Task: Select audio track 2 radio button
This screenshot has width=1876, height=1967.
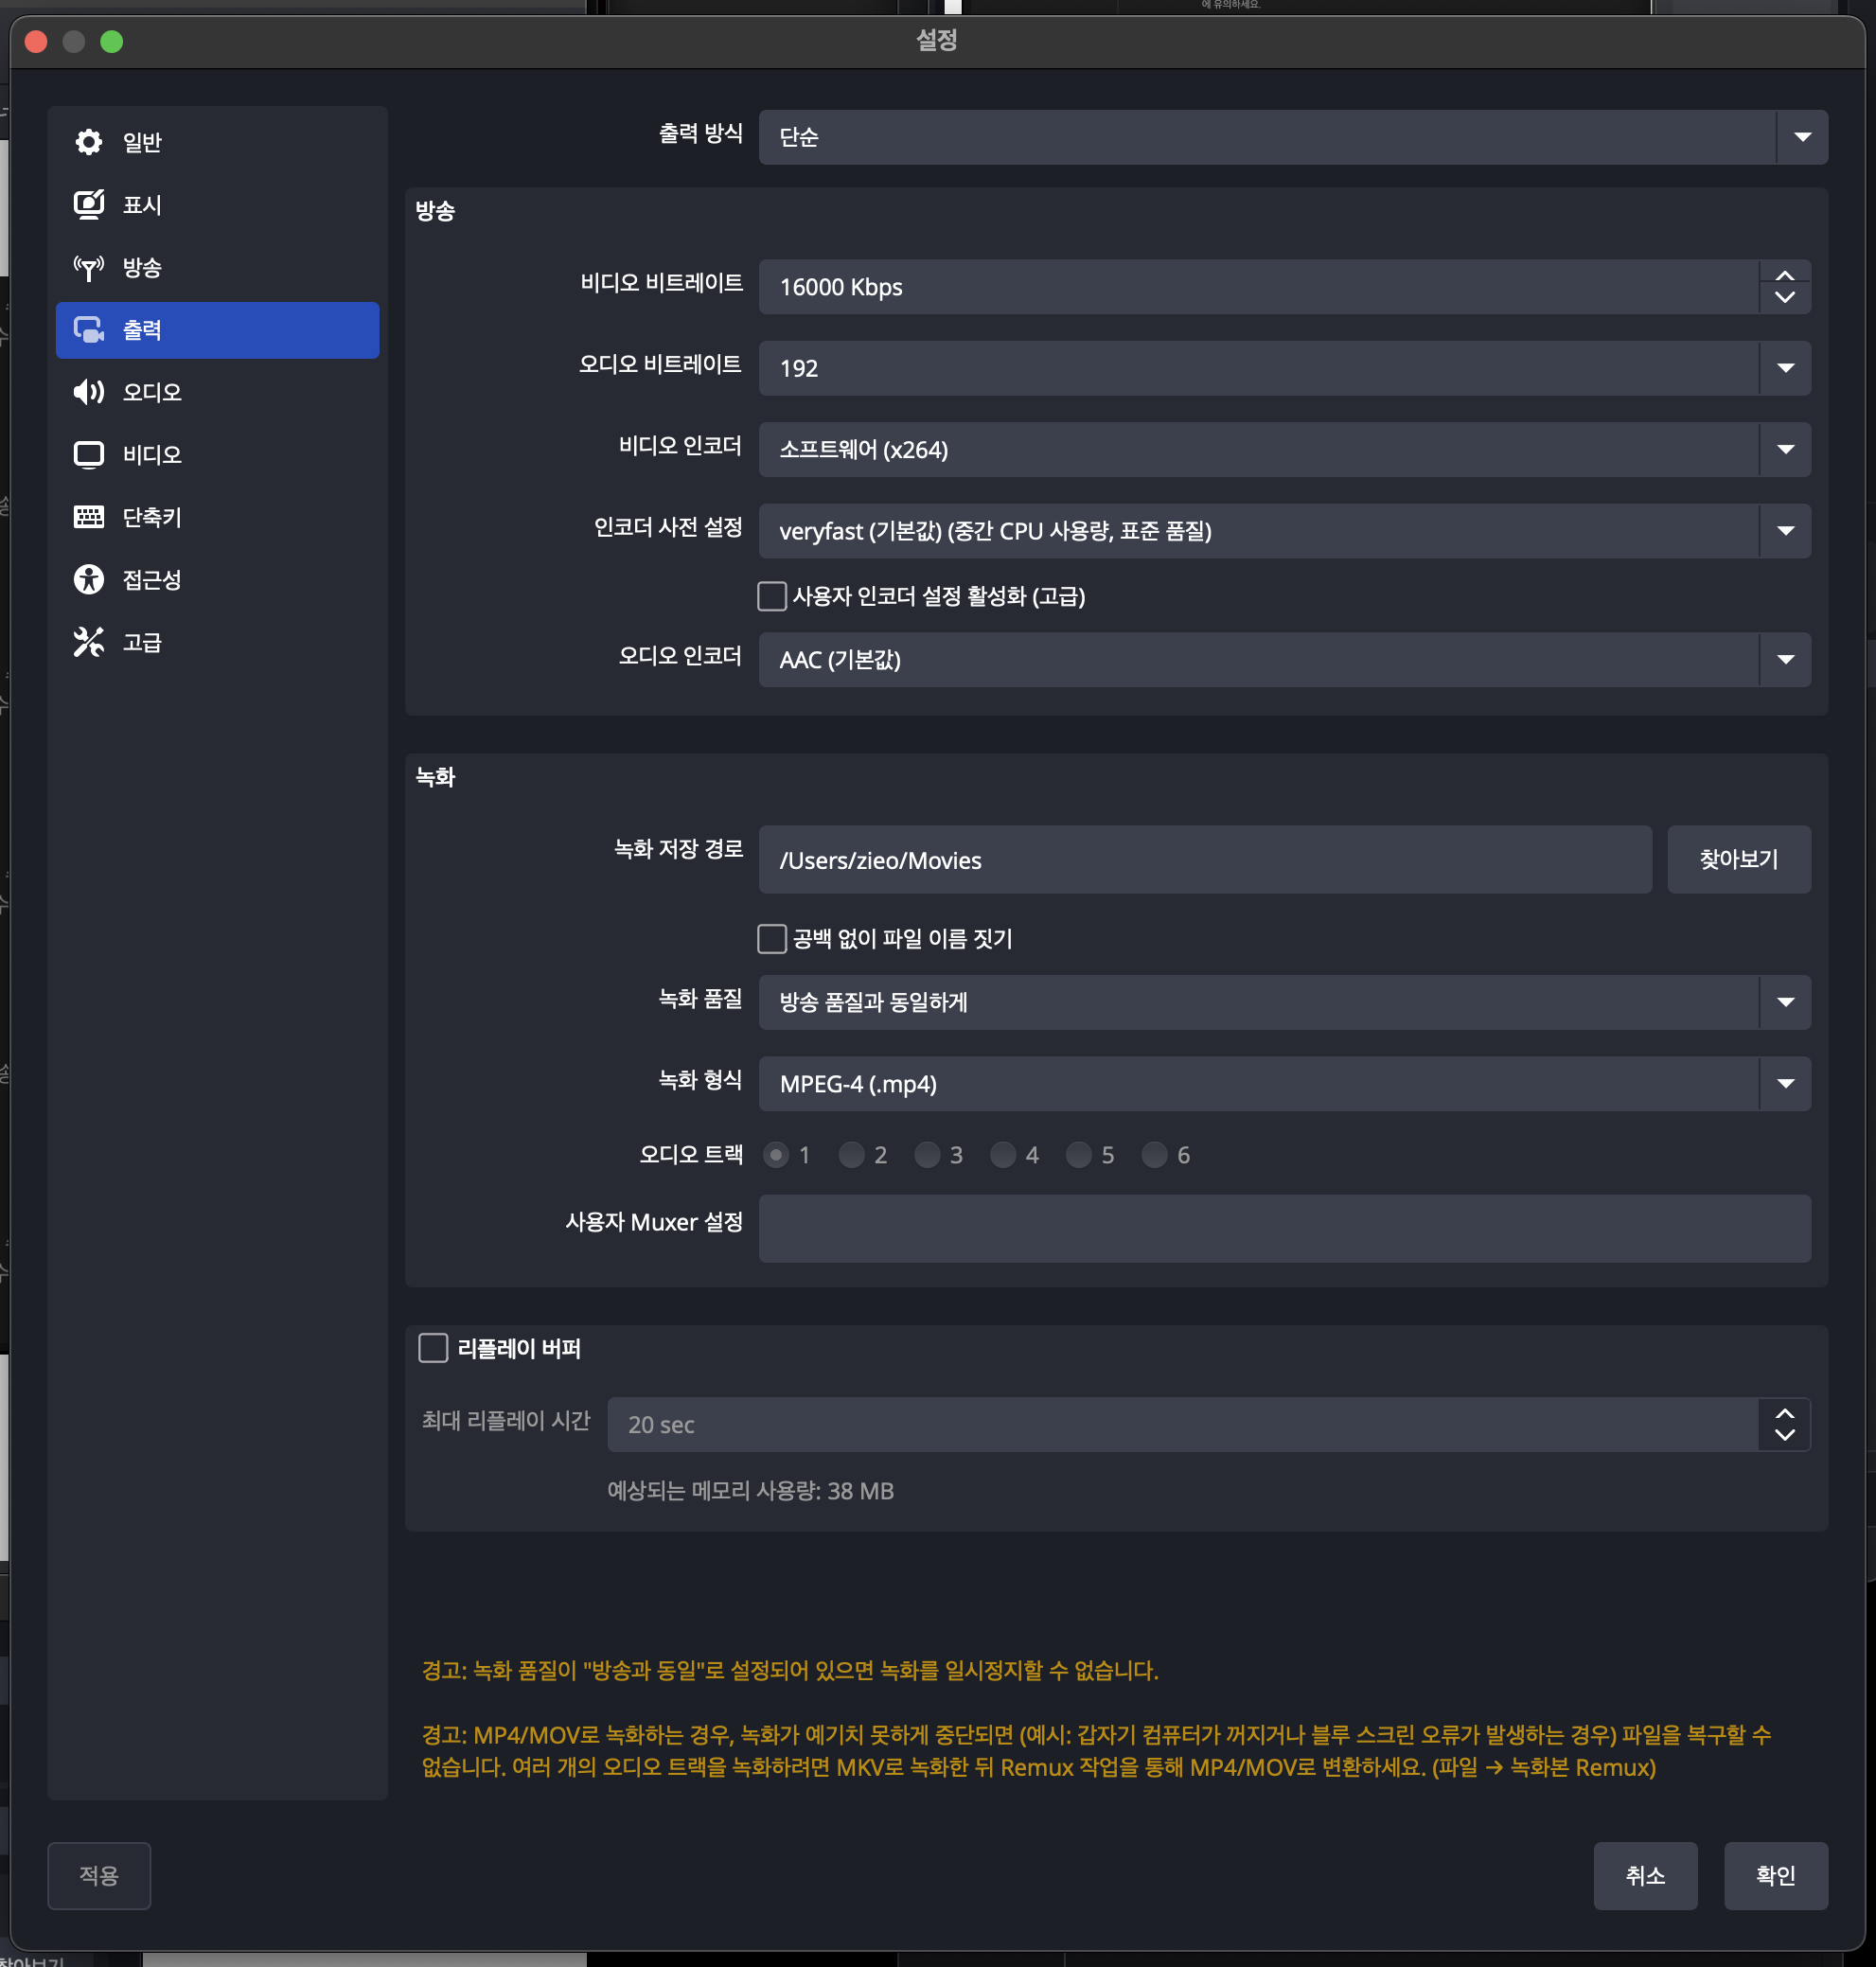Action: coord(851,1155)
